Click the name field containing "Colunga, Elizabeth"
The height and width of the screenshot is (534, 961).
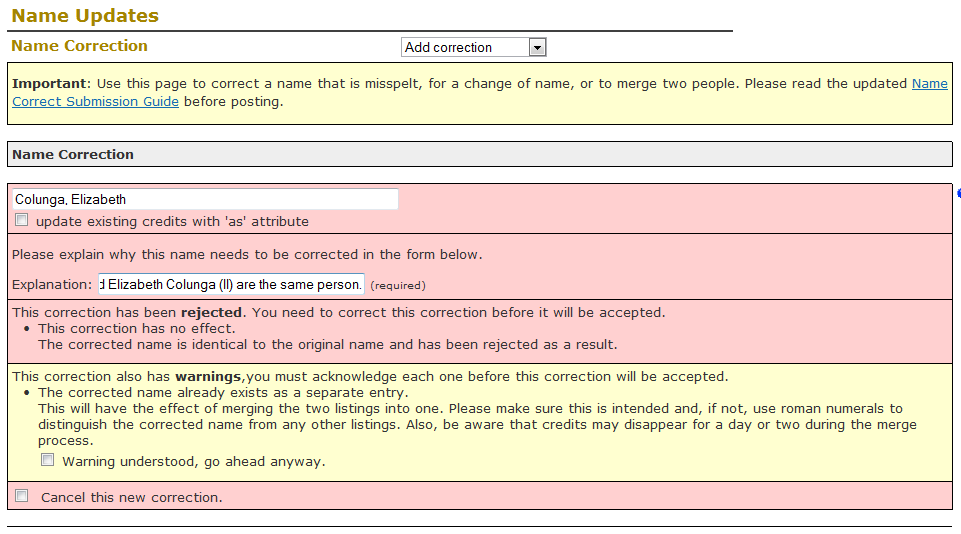coord(205,199)
